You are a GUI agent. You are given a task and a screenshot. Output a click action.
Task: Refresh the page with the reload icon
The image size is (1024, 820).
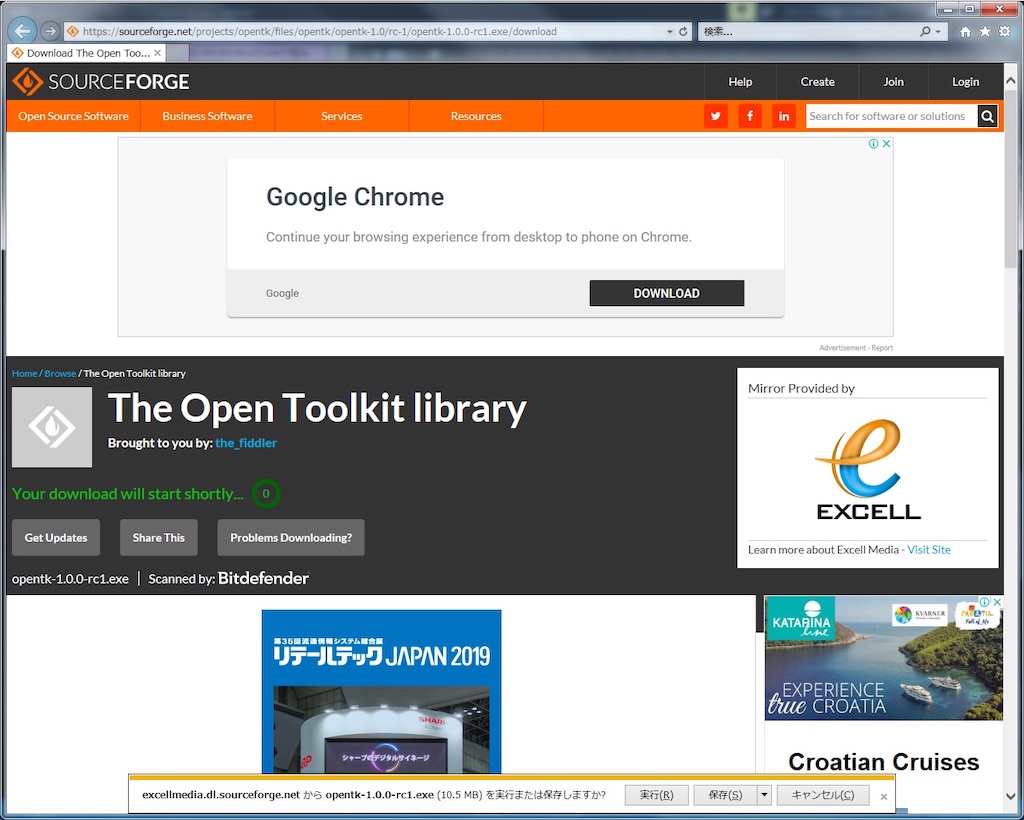(683, 31)
